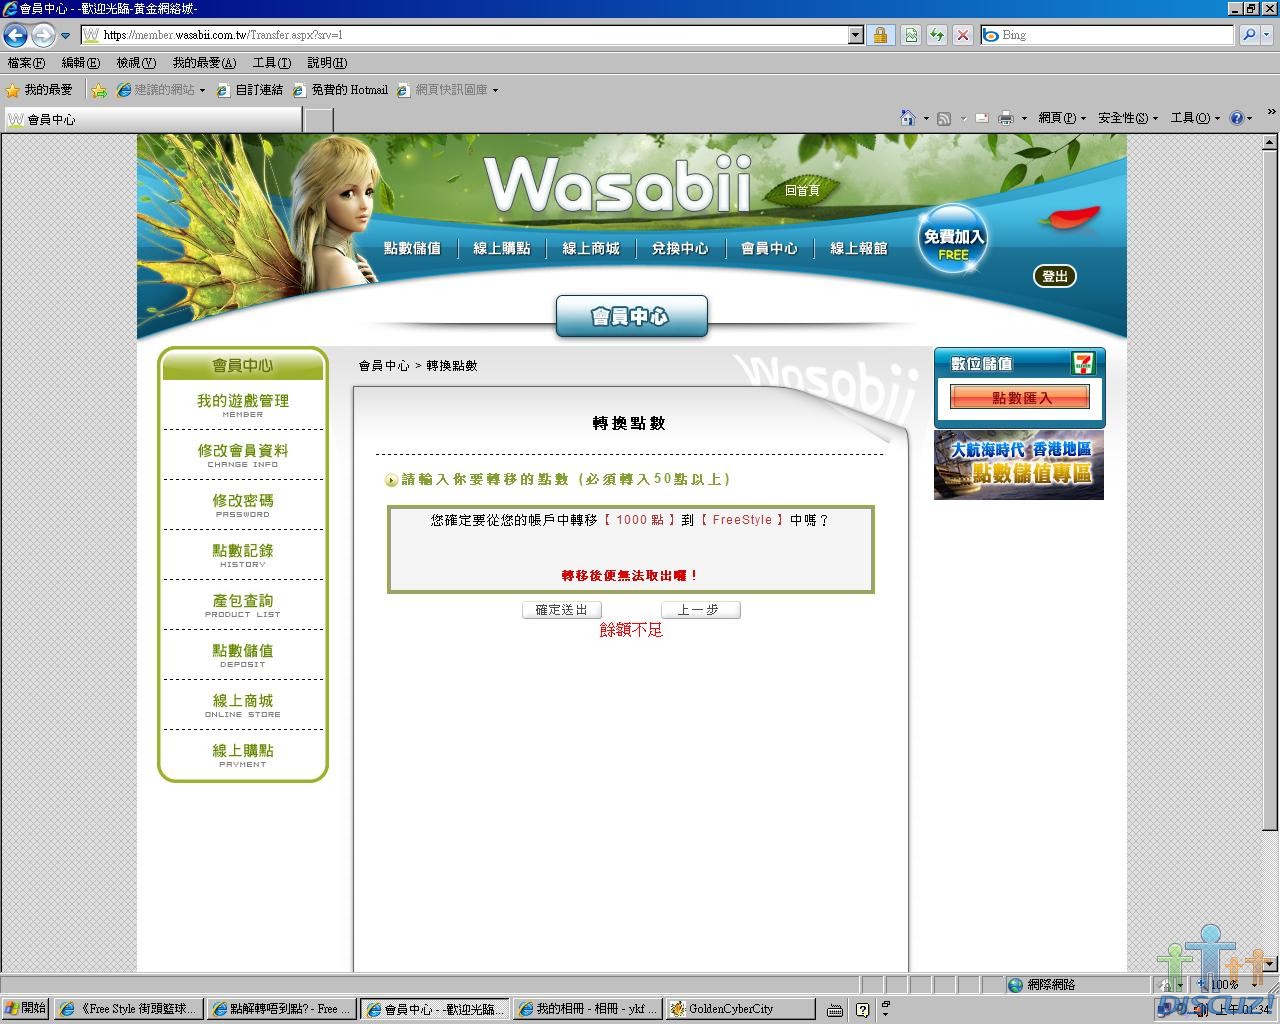Open the search provider dropdown arrow

tap(1266, 35)
